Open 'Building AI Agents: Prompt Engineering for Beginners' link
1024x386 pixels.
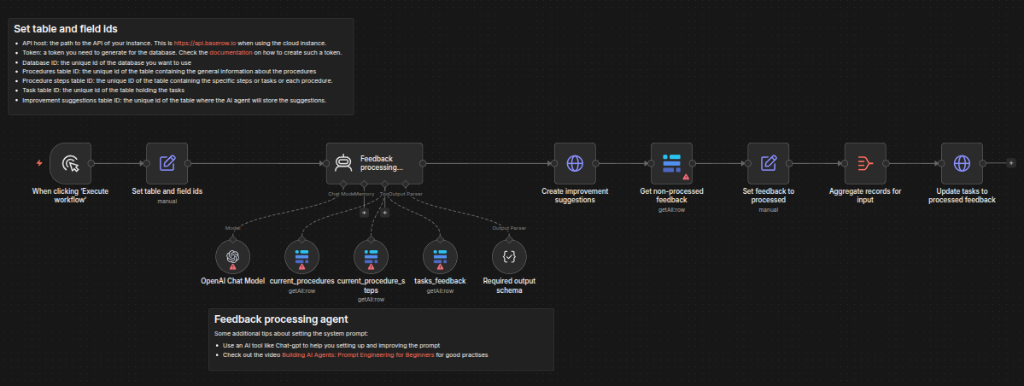(x=358, y=355)
